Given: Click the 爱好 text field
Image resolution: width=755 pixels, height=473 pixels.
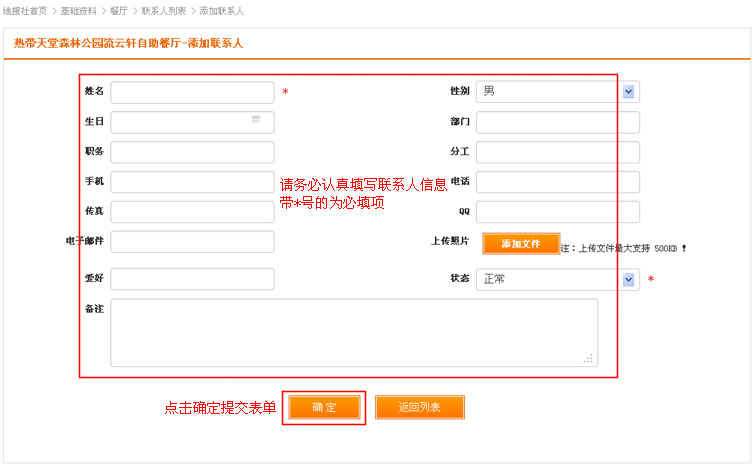Looking at the screenshot, I should [192, 279].
